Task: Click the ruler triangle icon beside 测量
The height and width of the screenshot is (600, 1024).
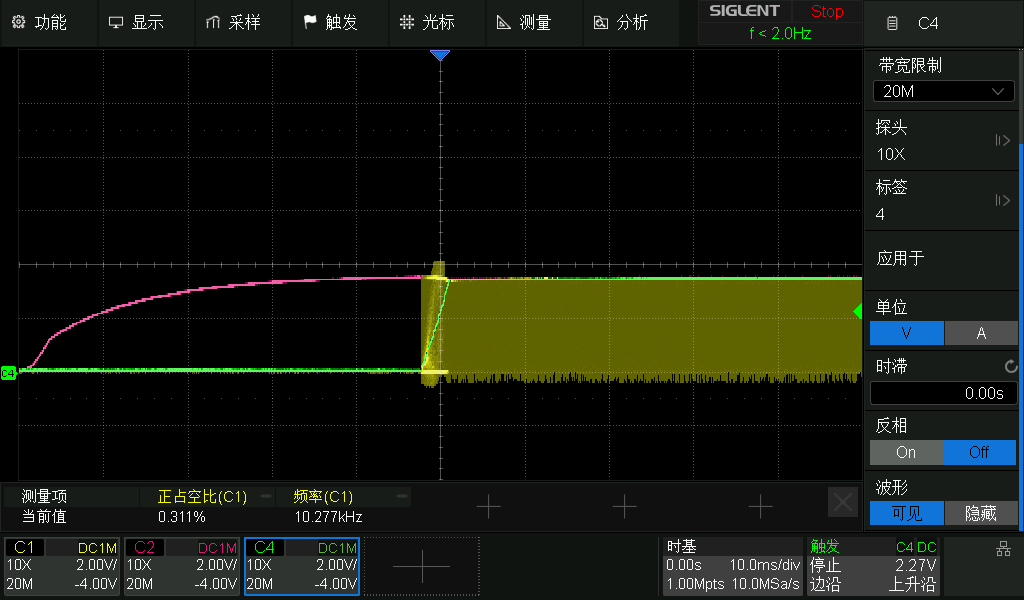Action: point(504,22)
